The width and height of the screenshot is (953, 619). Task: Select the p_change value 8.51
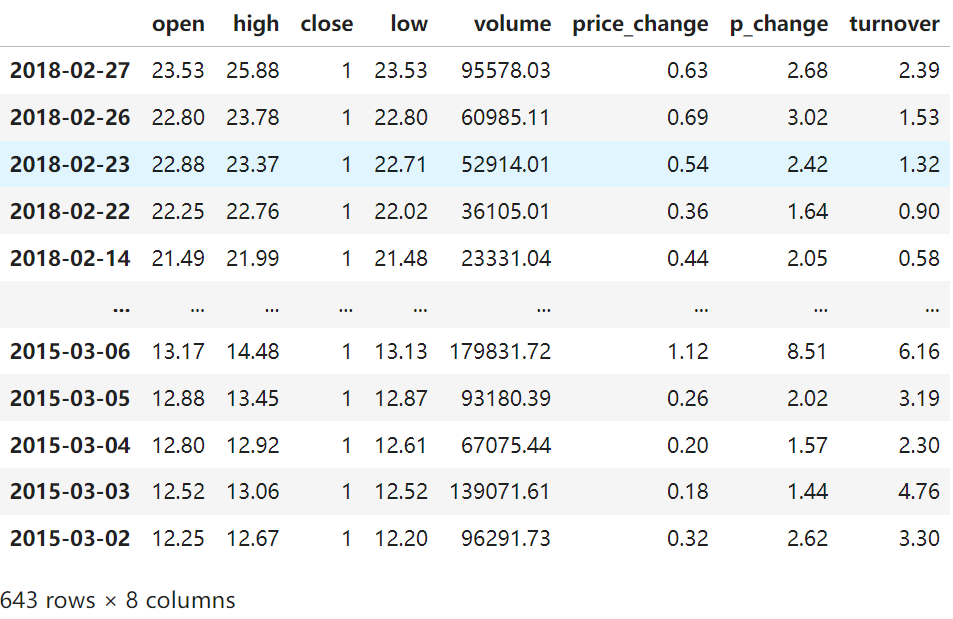806,351
